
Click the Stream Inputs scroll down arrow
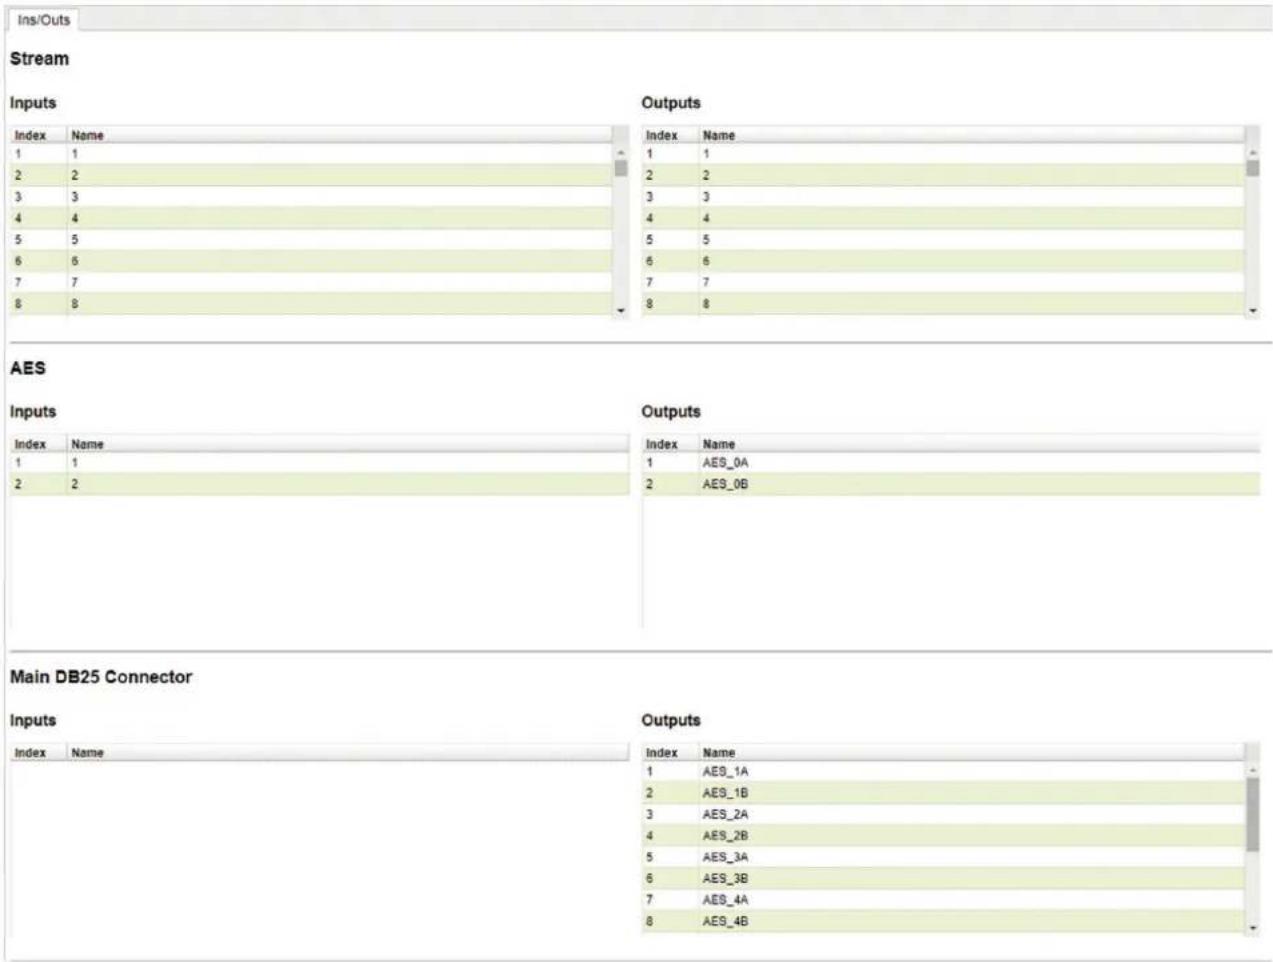pos(621,311)
